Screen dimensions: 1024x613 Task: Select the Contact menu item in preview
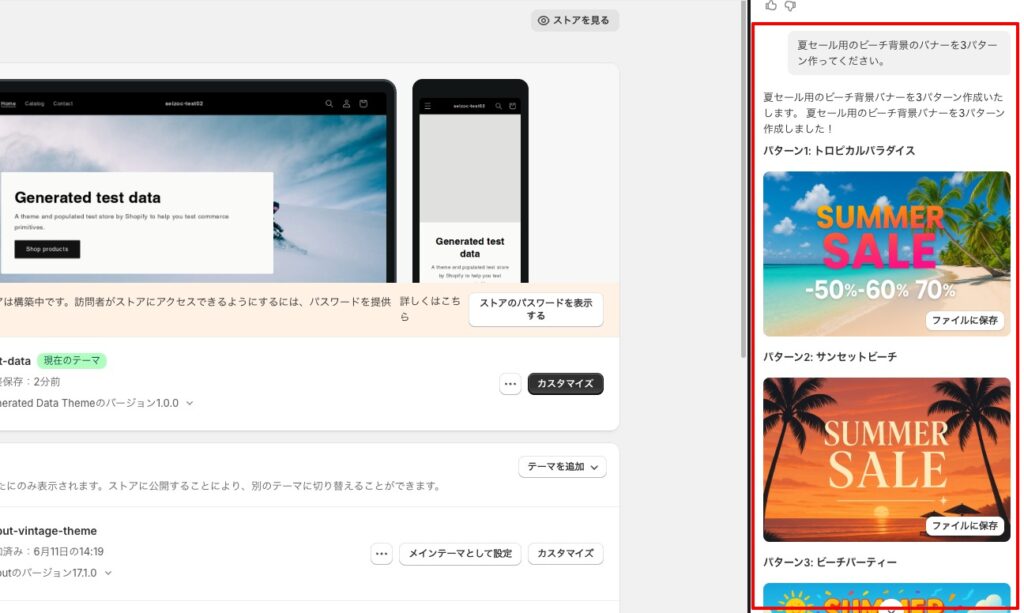pos(63,104)
